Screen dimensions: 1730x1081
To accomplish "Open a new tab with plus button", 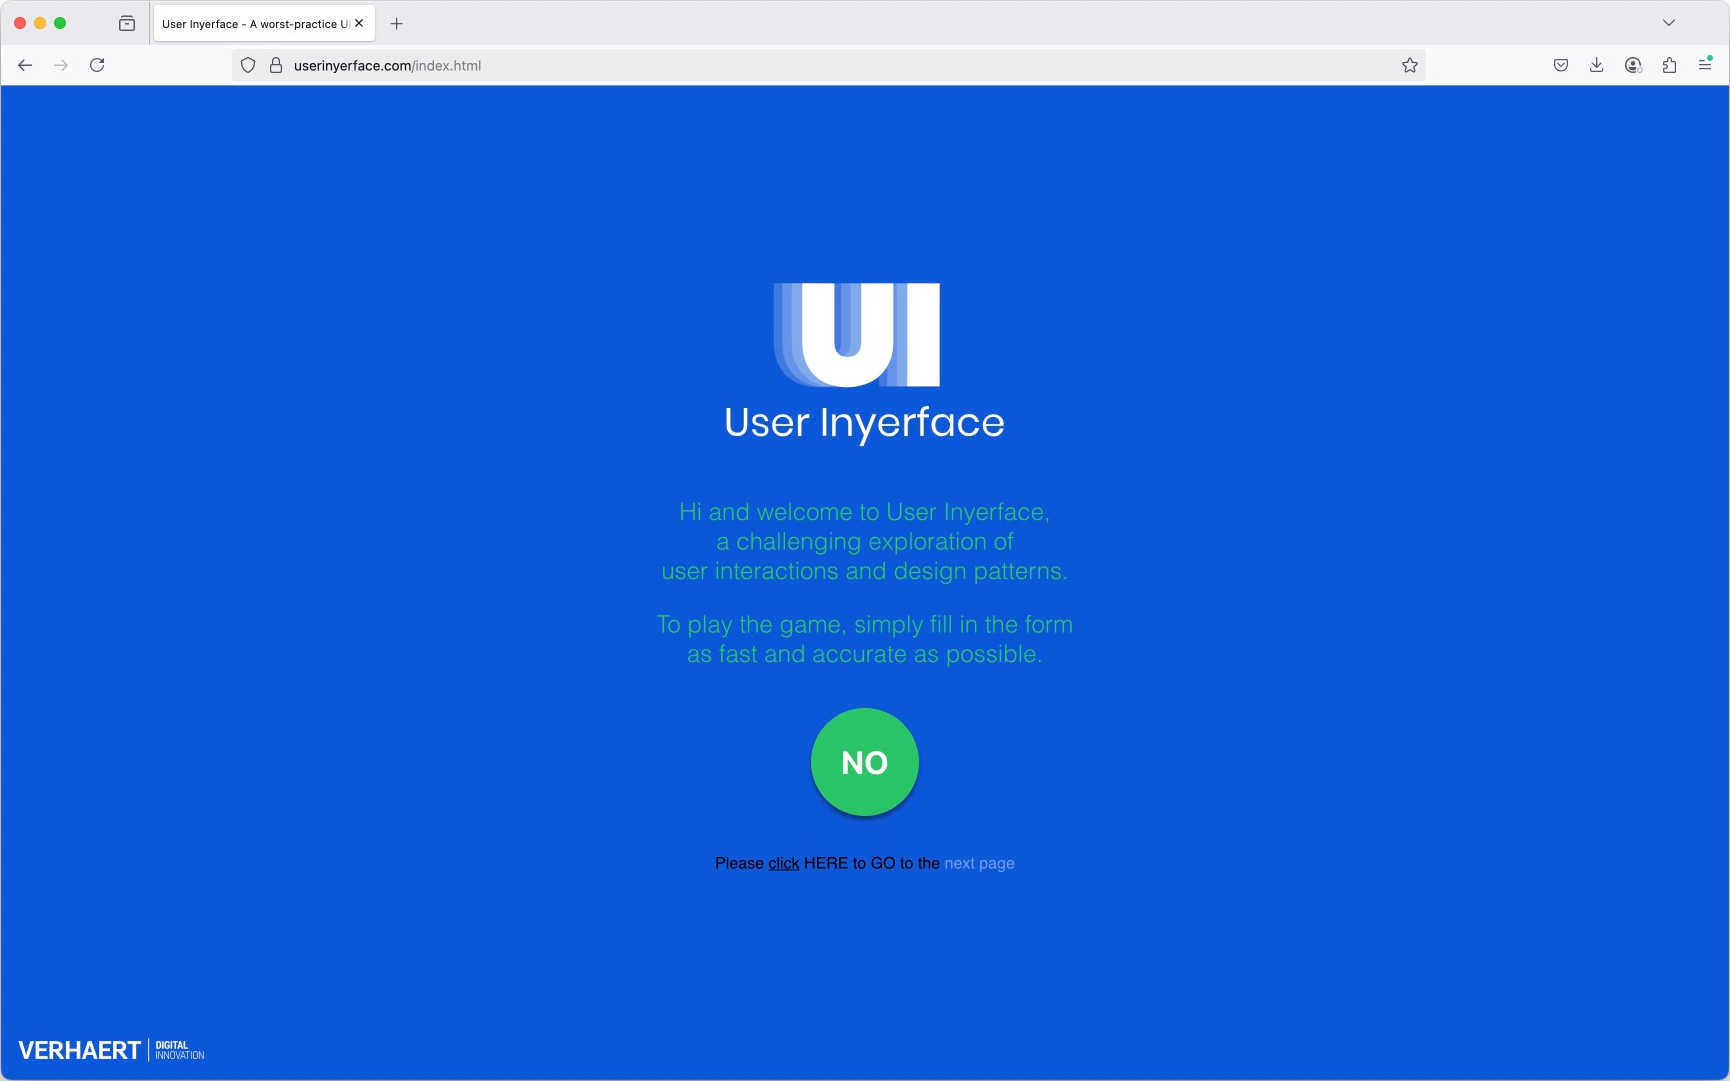I will [x=396, y=23].
